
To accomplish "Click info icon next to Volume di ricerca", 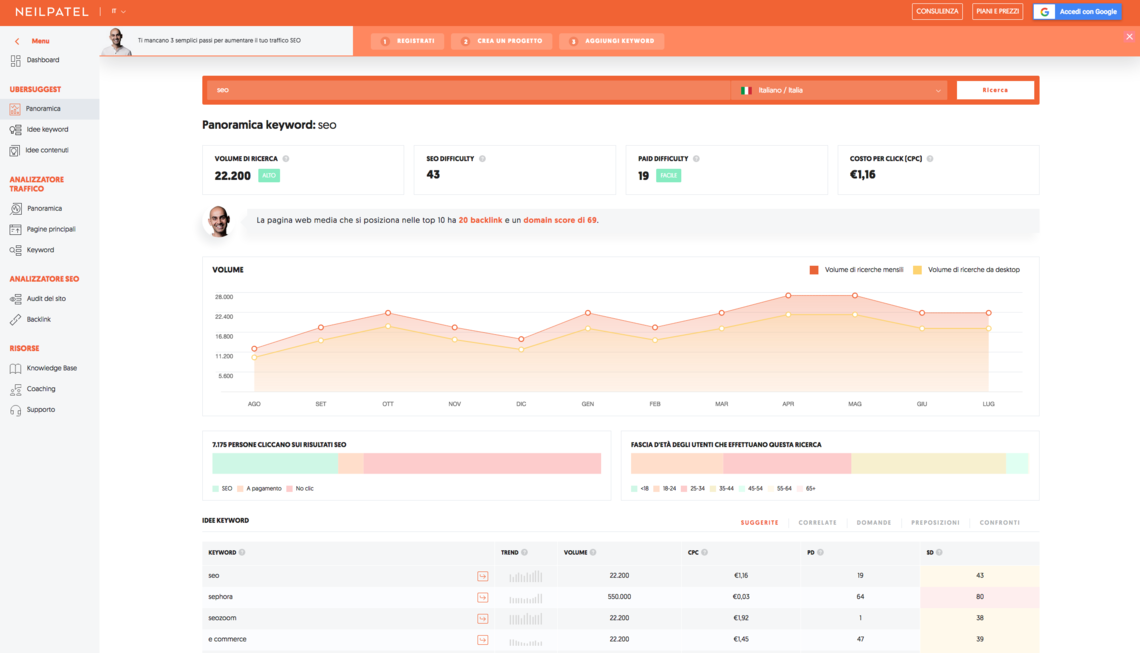I will point(286,159).
